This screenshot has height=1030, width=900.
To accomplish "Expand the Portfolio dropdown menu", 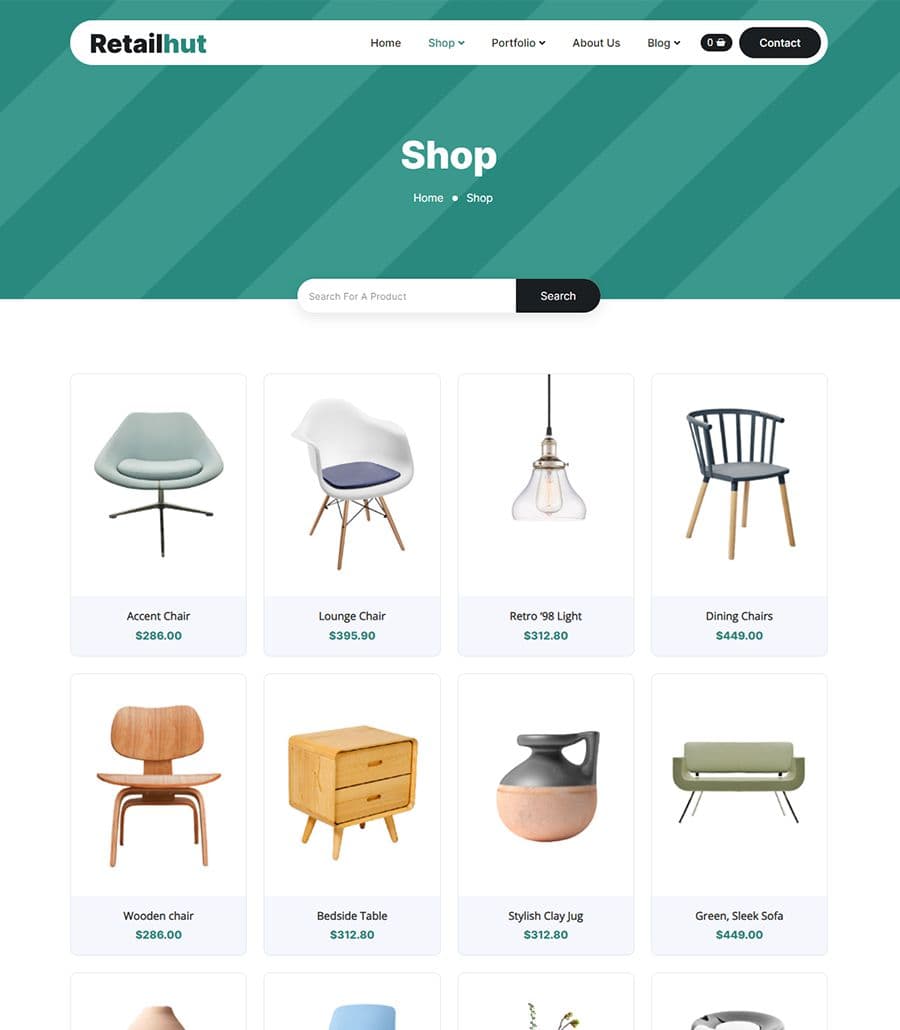I will pyautogui.click(x=518, y=43).
